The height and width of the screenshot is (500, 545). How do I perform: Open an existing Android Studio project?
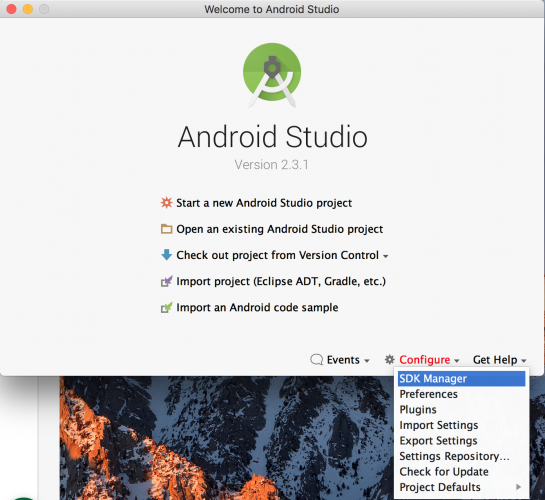[x=279, y=229]
